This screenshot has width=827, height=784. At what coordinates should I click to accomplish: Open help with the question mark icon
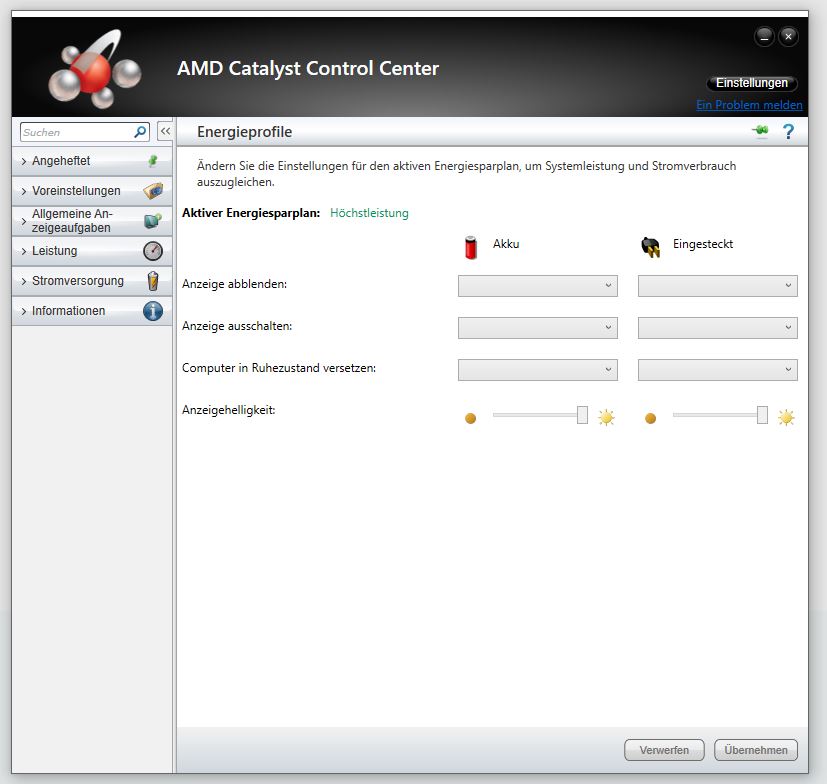click(788, 131)
